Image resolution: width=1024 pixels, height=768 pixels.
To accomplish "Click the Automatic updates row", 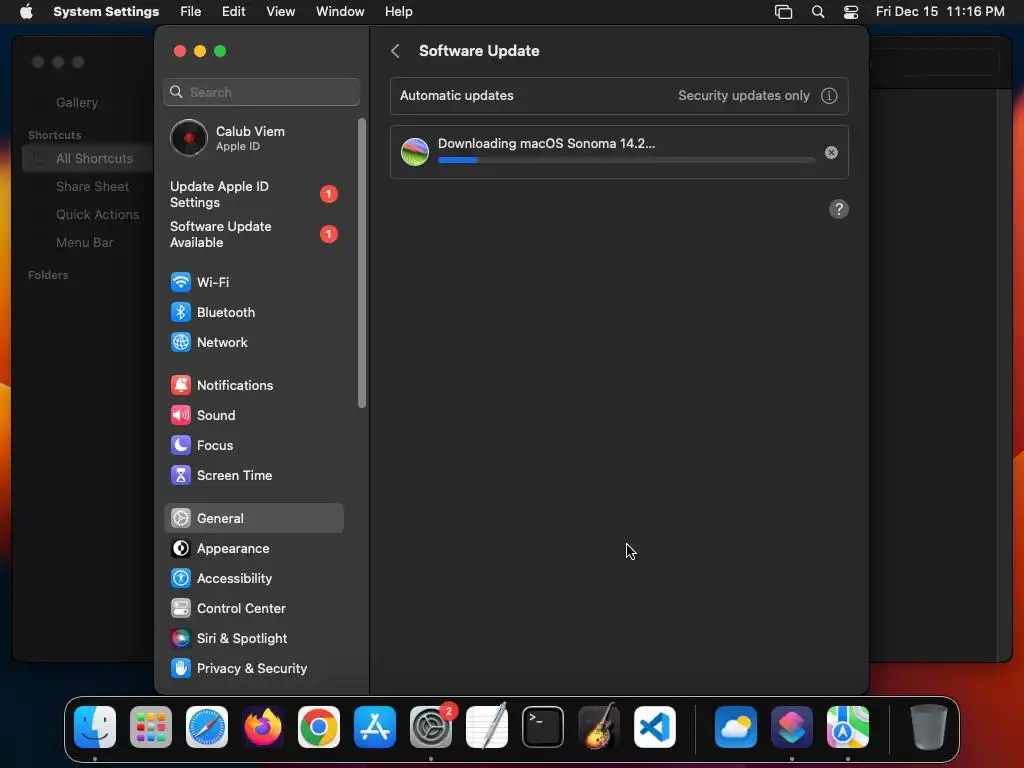I will tap(619, 96).
